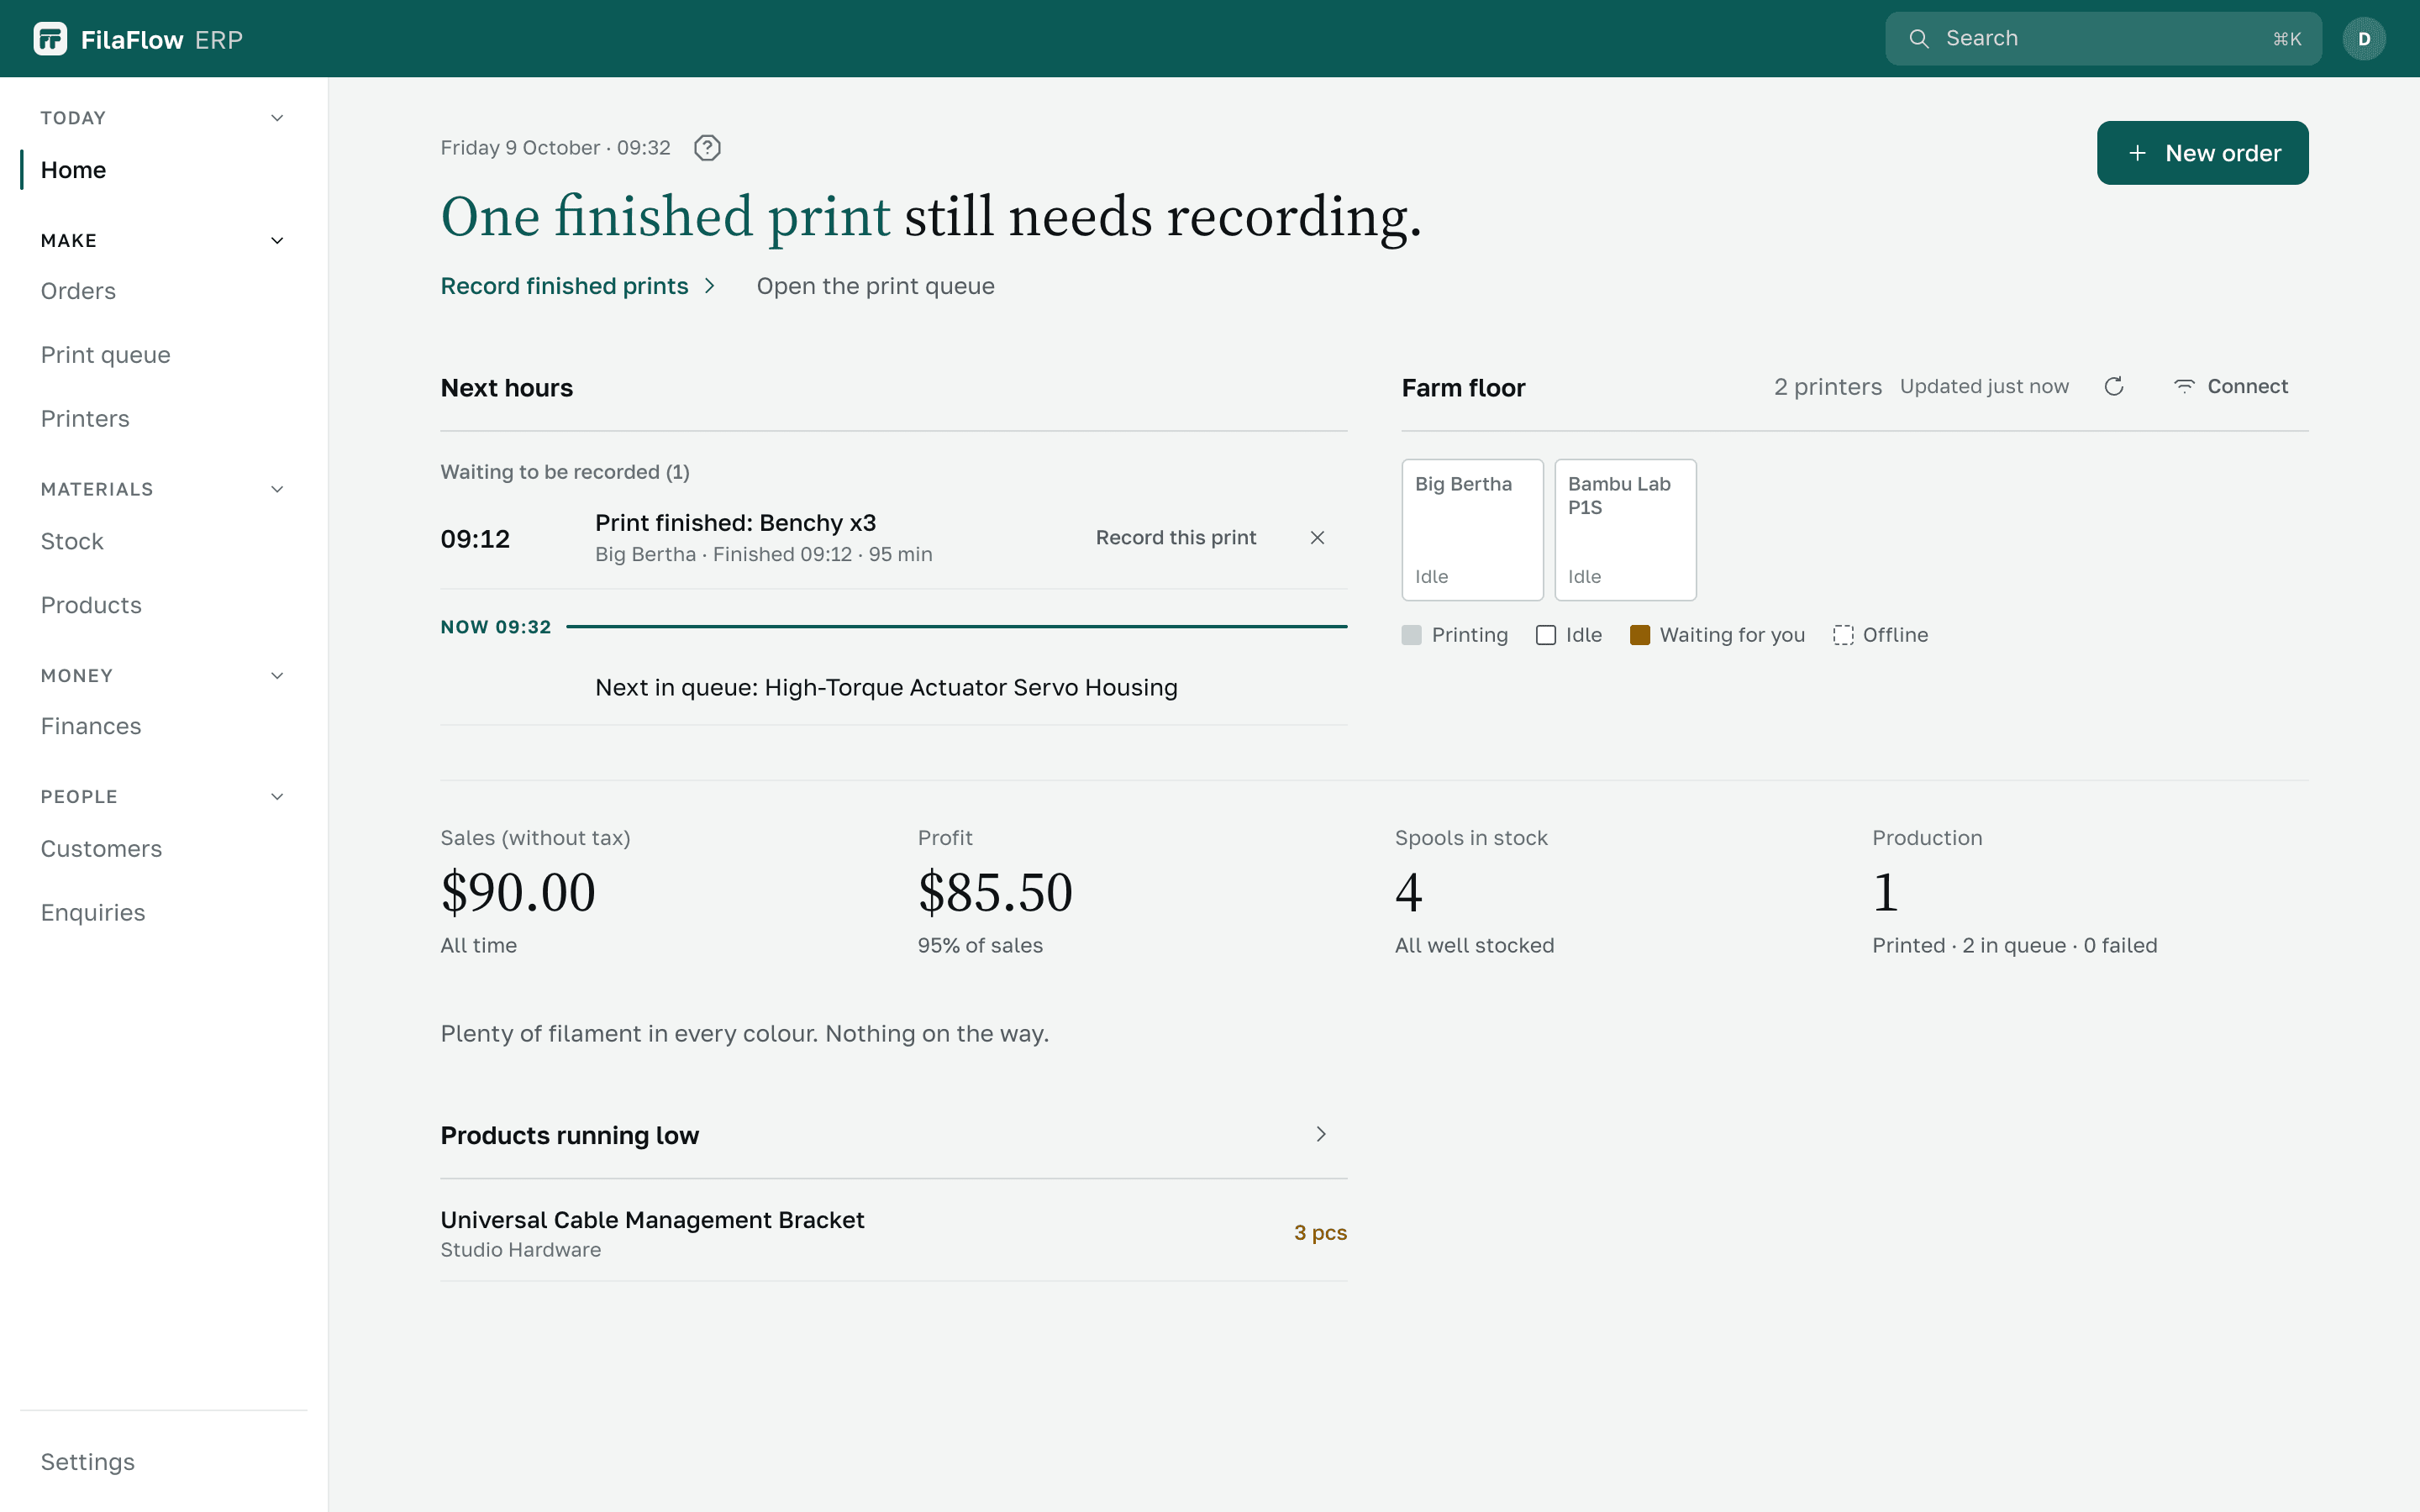This screenshot has height=1512, width=2420.
Task: Click the Profit $85.50 value
Action: pyautogui.click(x=995, y=892)
